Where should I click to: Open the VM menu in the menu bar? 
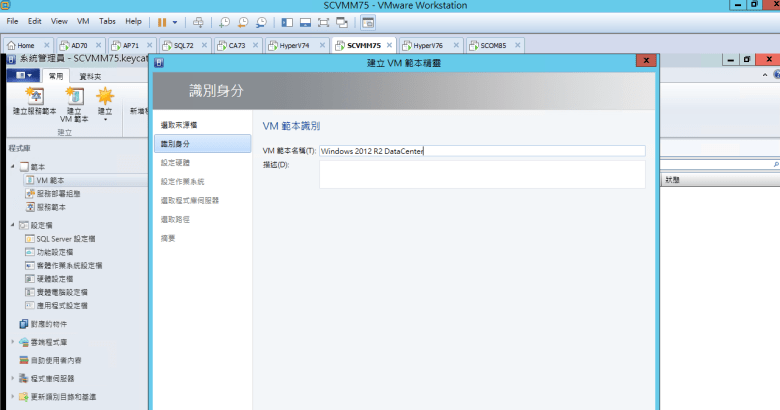click(83, 21)
